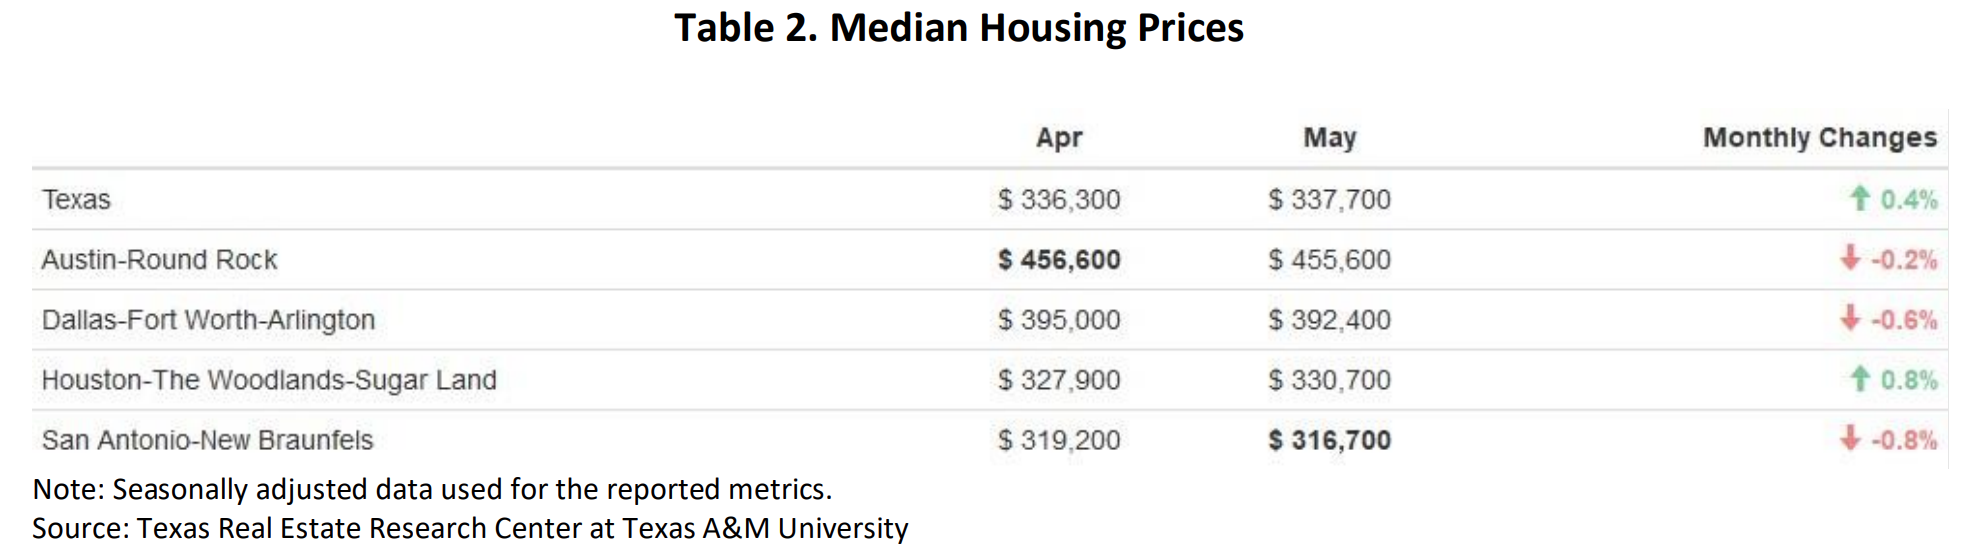Click the green up arrow for Houston row
Image resolution: width=1985 pixels, height=554 pixels.
click(1859, 379)
